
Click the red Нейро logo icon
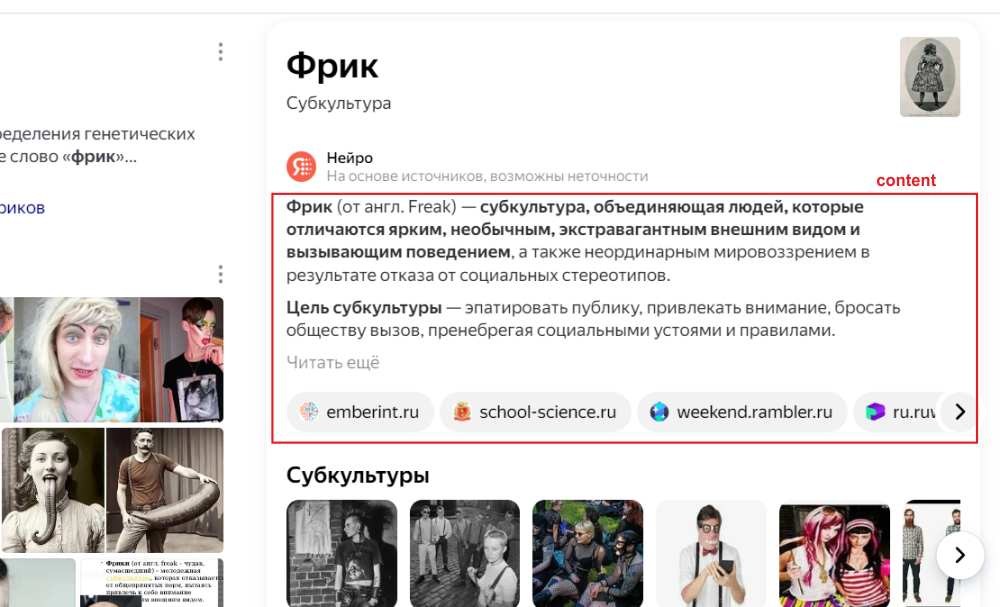[x=301, y=166]
